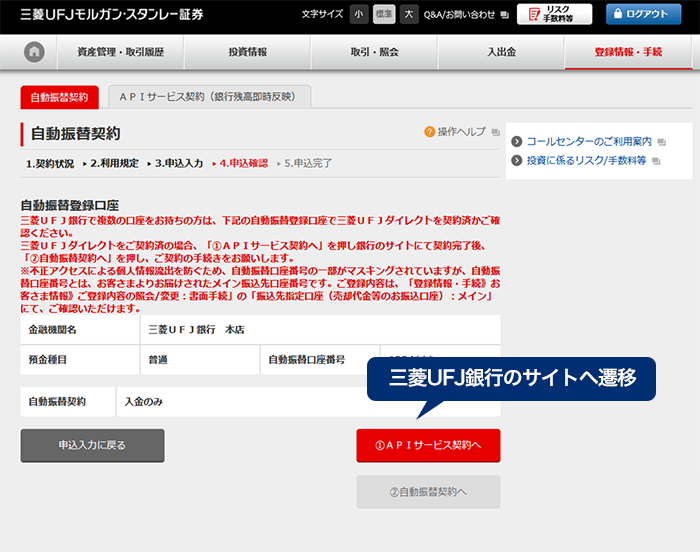Click new-window icon next to 操作ヘルプ
Image resolution: width=700 pixels, height=552 pixels.
[x=496, y=132]
